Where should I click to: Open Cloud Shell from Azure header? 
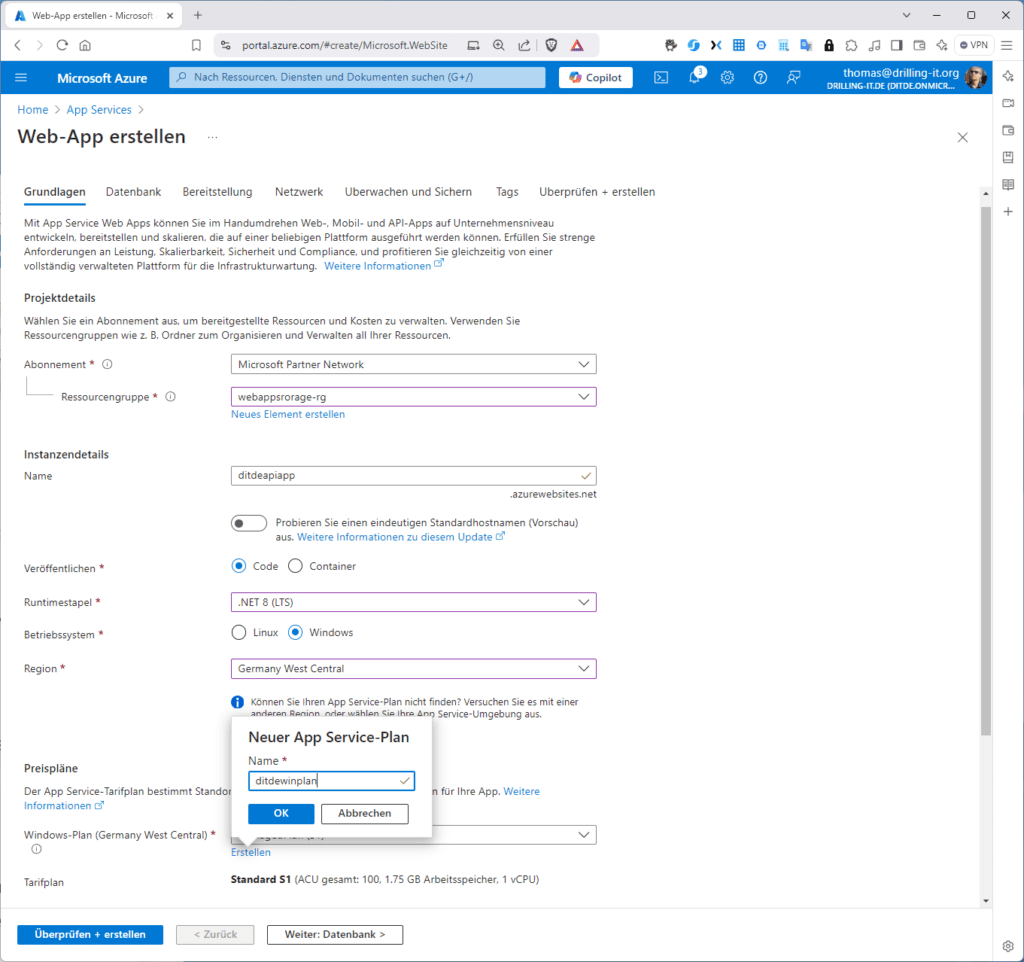point(661,78)
